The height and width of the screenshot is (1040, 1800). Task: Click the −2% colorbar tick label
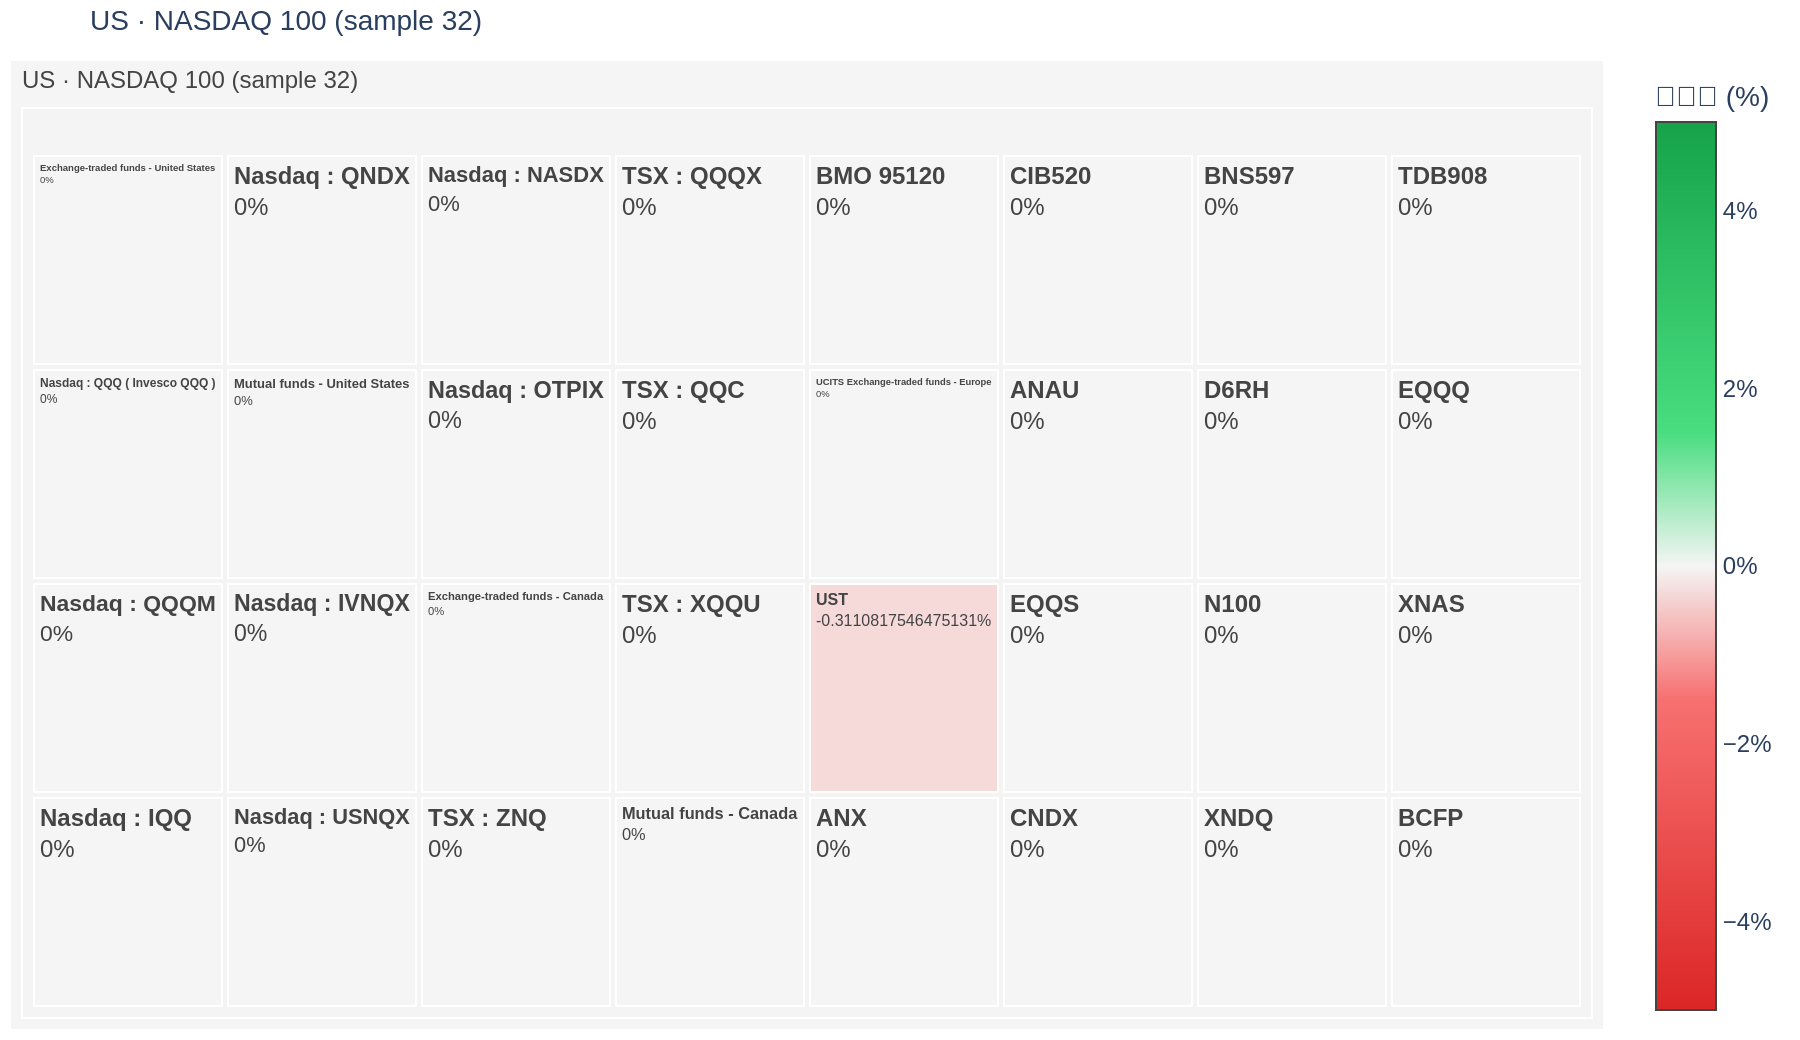pos(1747,744)
